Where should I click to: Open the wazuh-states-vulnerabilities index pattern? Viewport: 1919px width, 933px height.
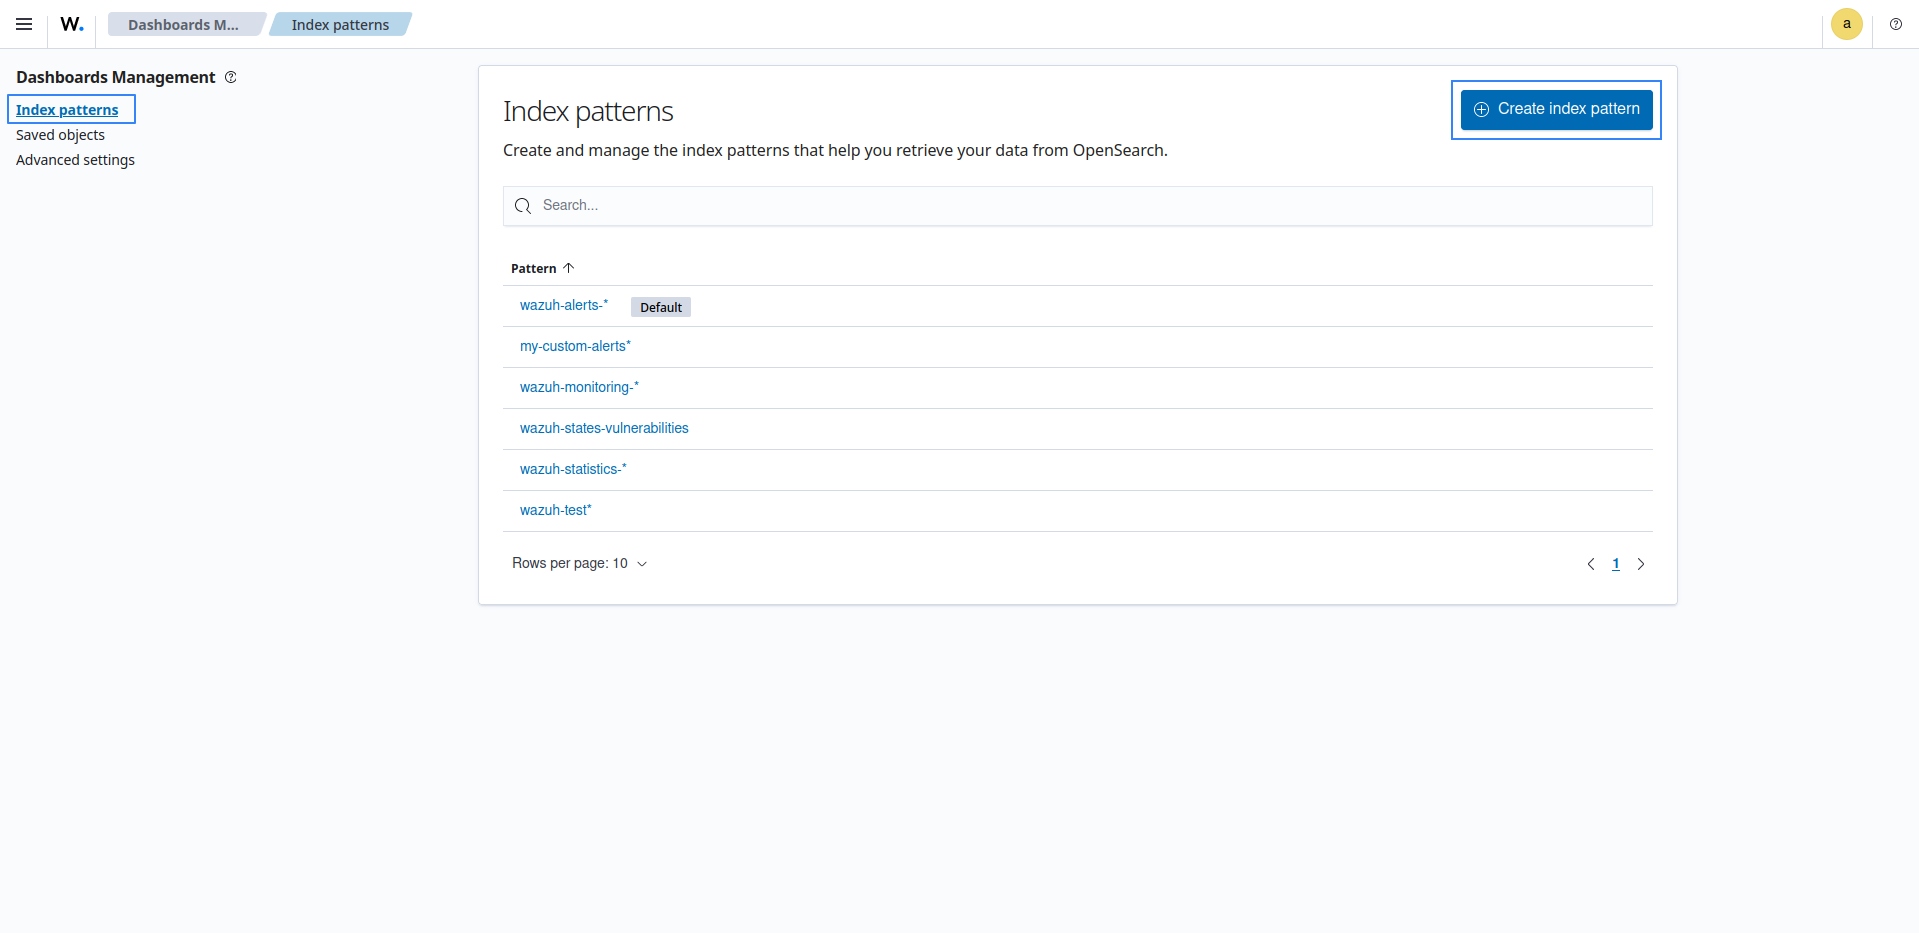coord(604,429)
